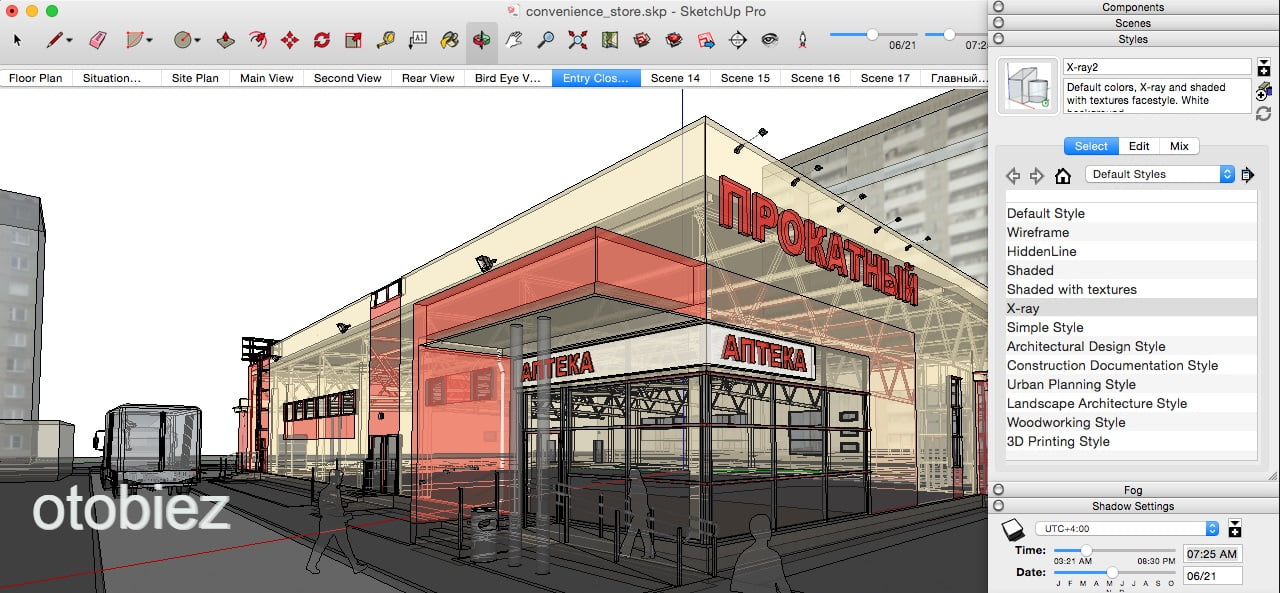
Task: Open the Site Plan scene tab
Action: tap(195, 78)
